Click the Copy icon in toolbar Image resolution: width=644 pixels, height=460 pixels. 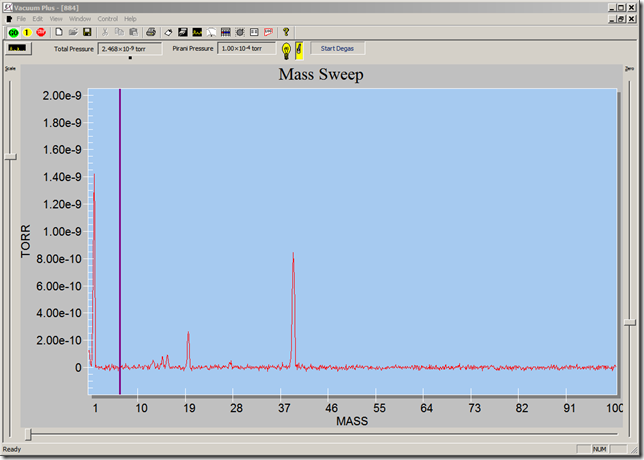point(119,32)
